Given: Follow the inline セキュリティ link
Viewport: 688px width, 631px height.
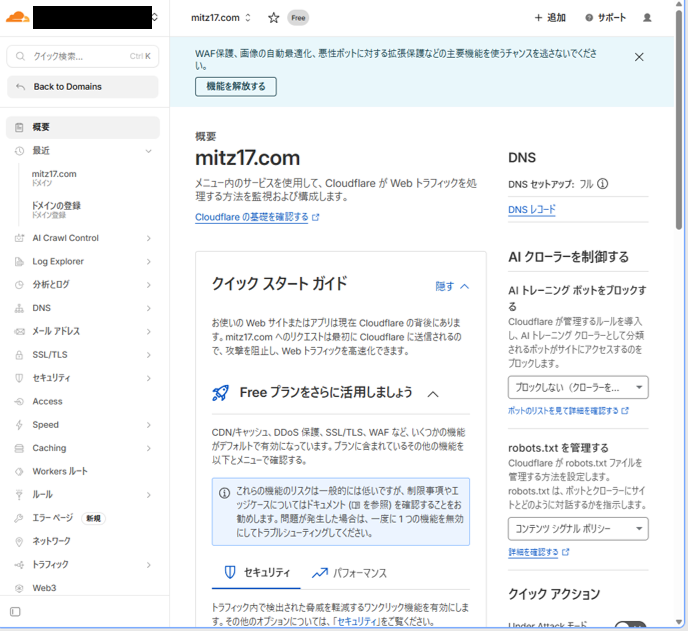Looking at the screenshot, I should pos(358,621).
